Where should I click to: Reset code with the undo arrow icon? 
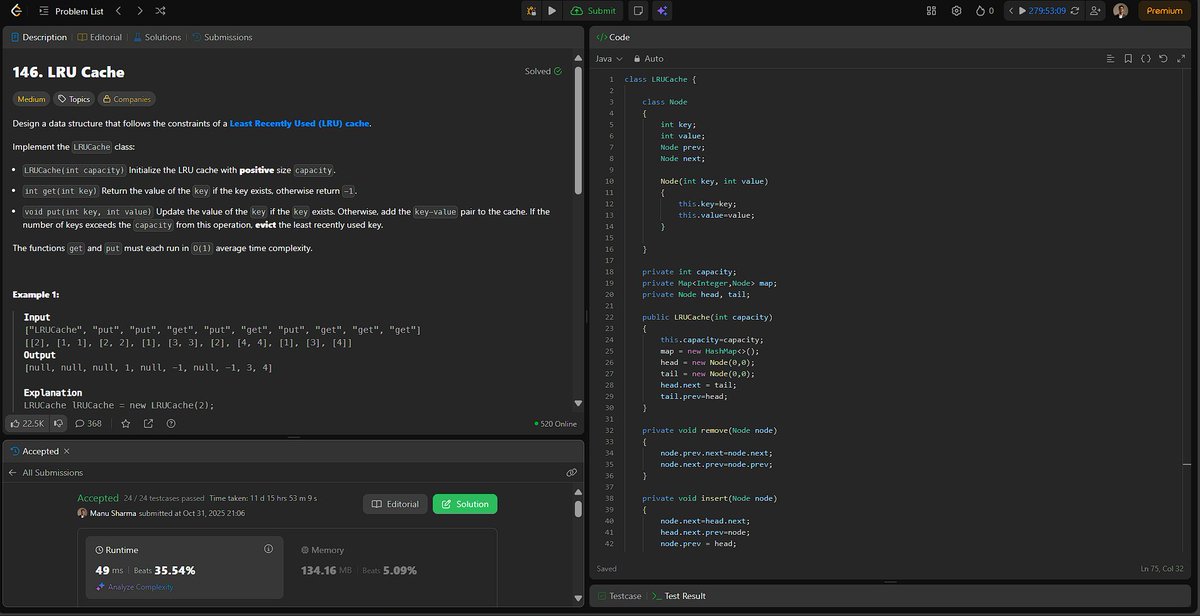1163,59
